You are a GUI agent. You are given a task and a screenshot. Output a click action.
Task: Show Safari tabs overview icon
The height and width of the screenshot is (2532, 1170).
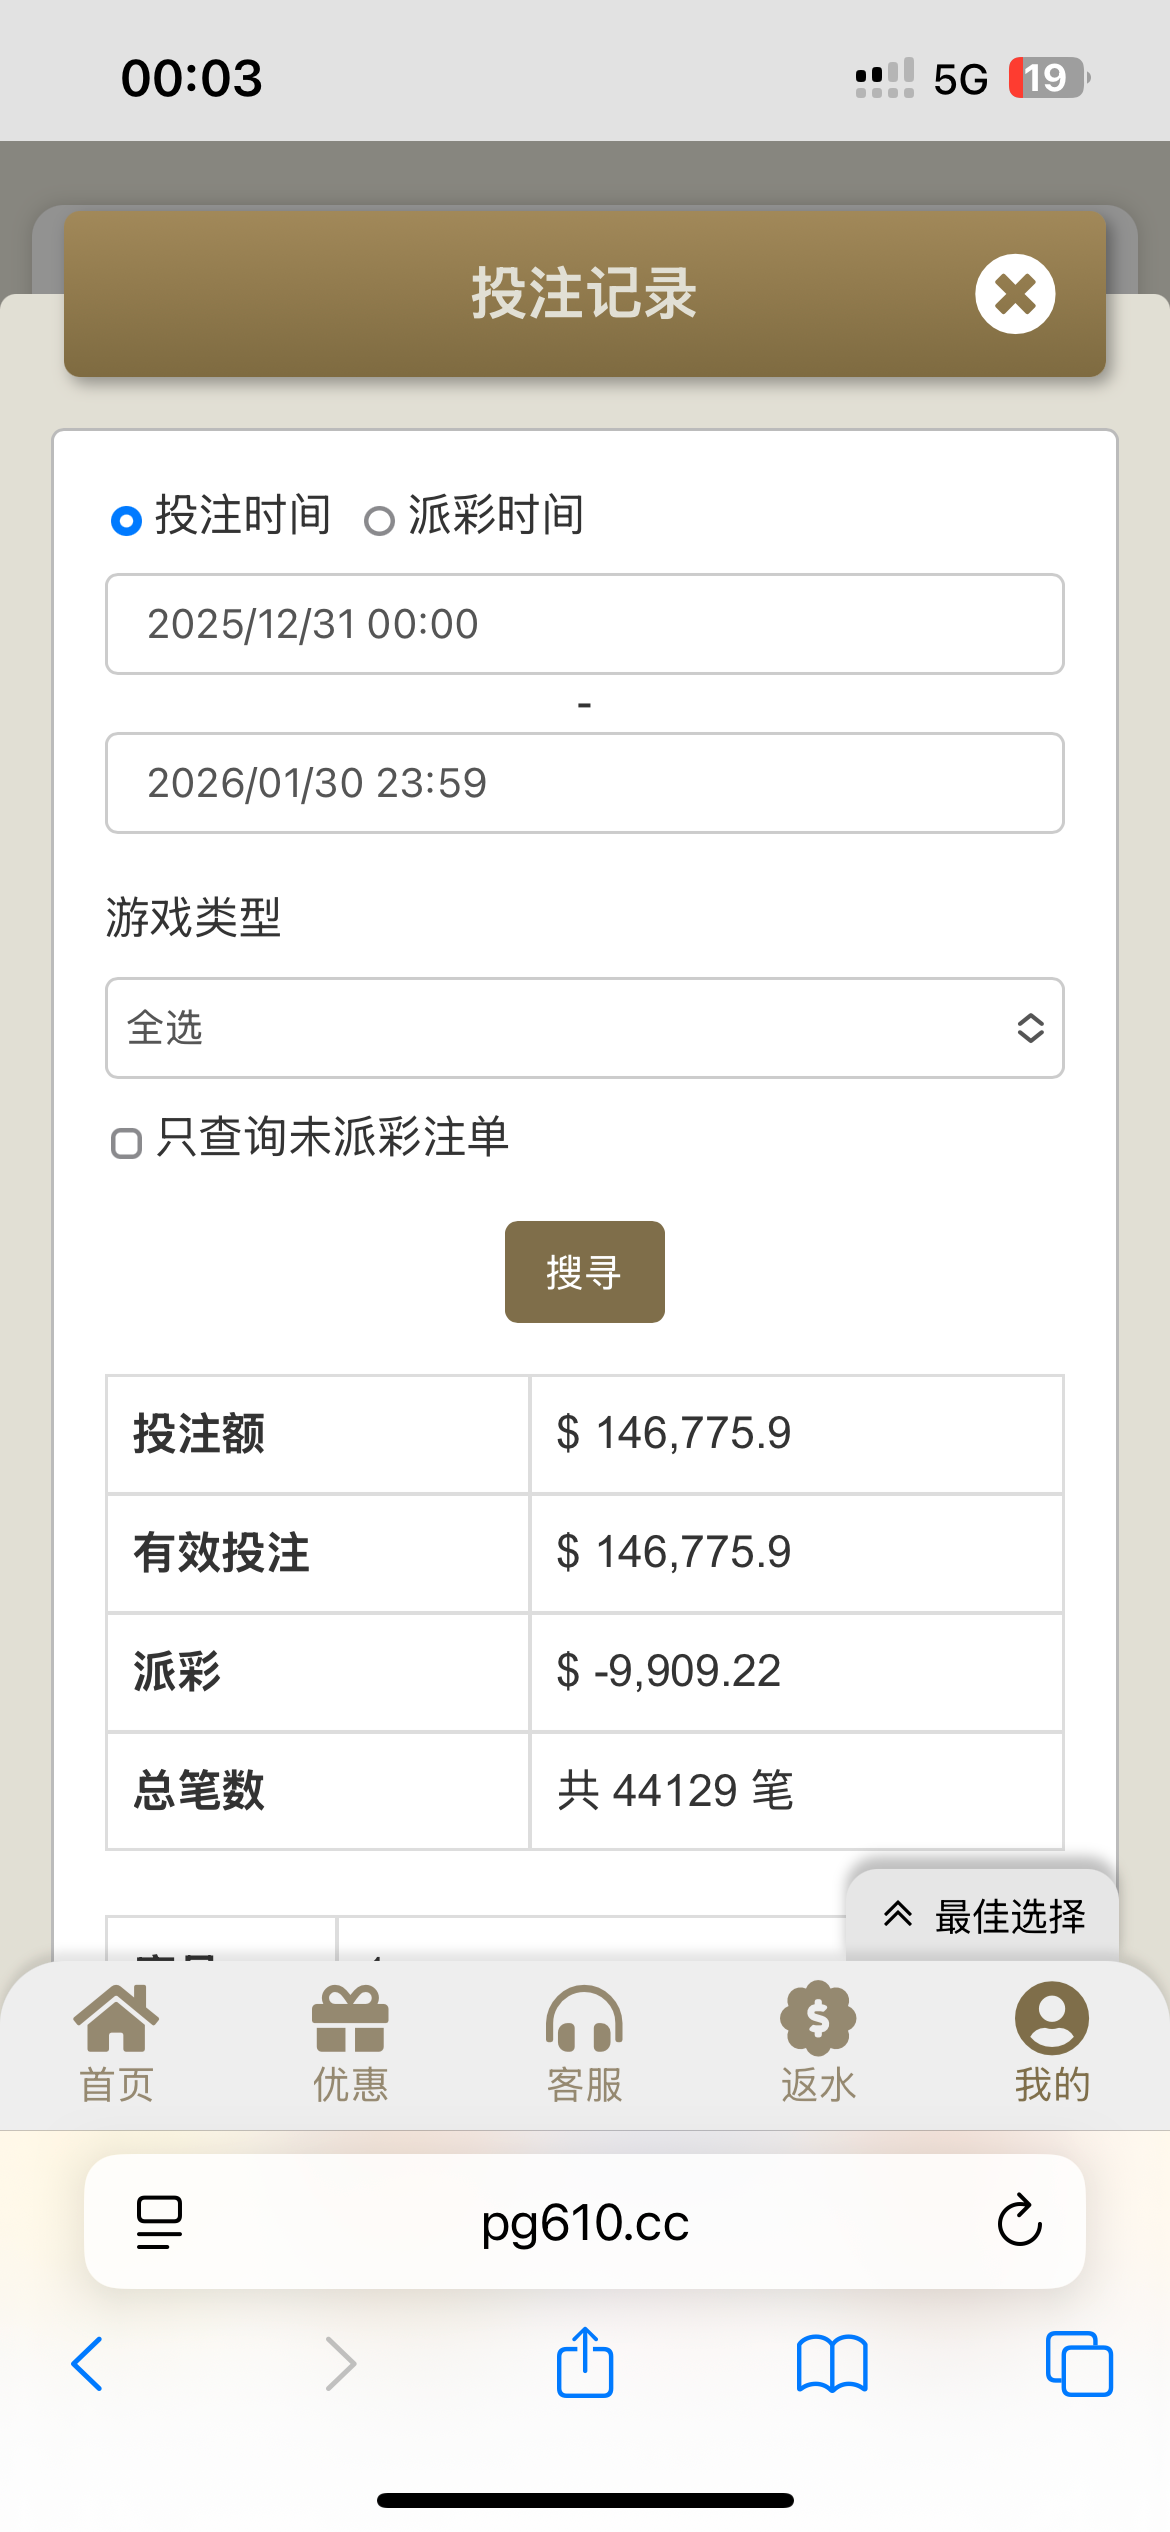click(1078, 2364)
